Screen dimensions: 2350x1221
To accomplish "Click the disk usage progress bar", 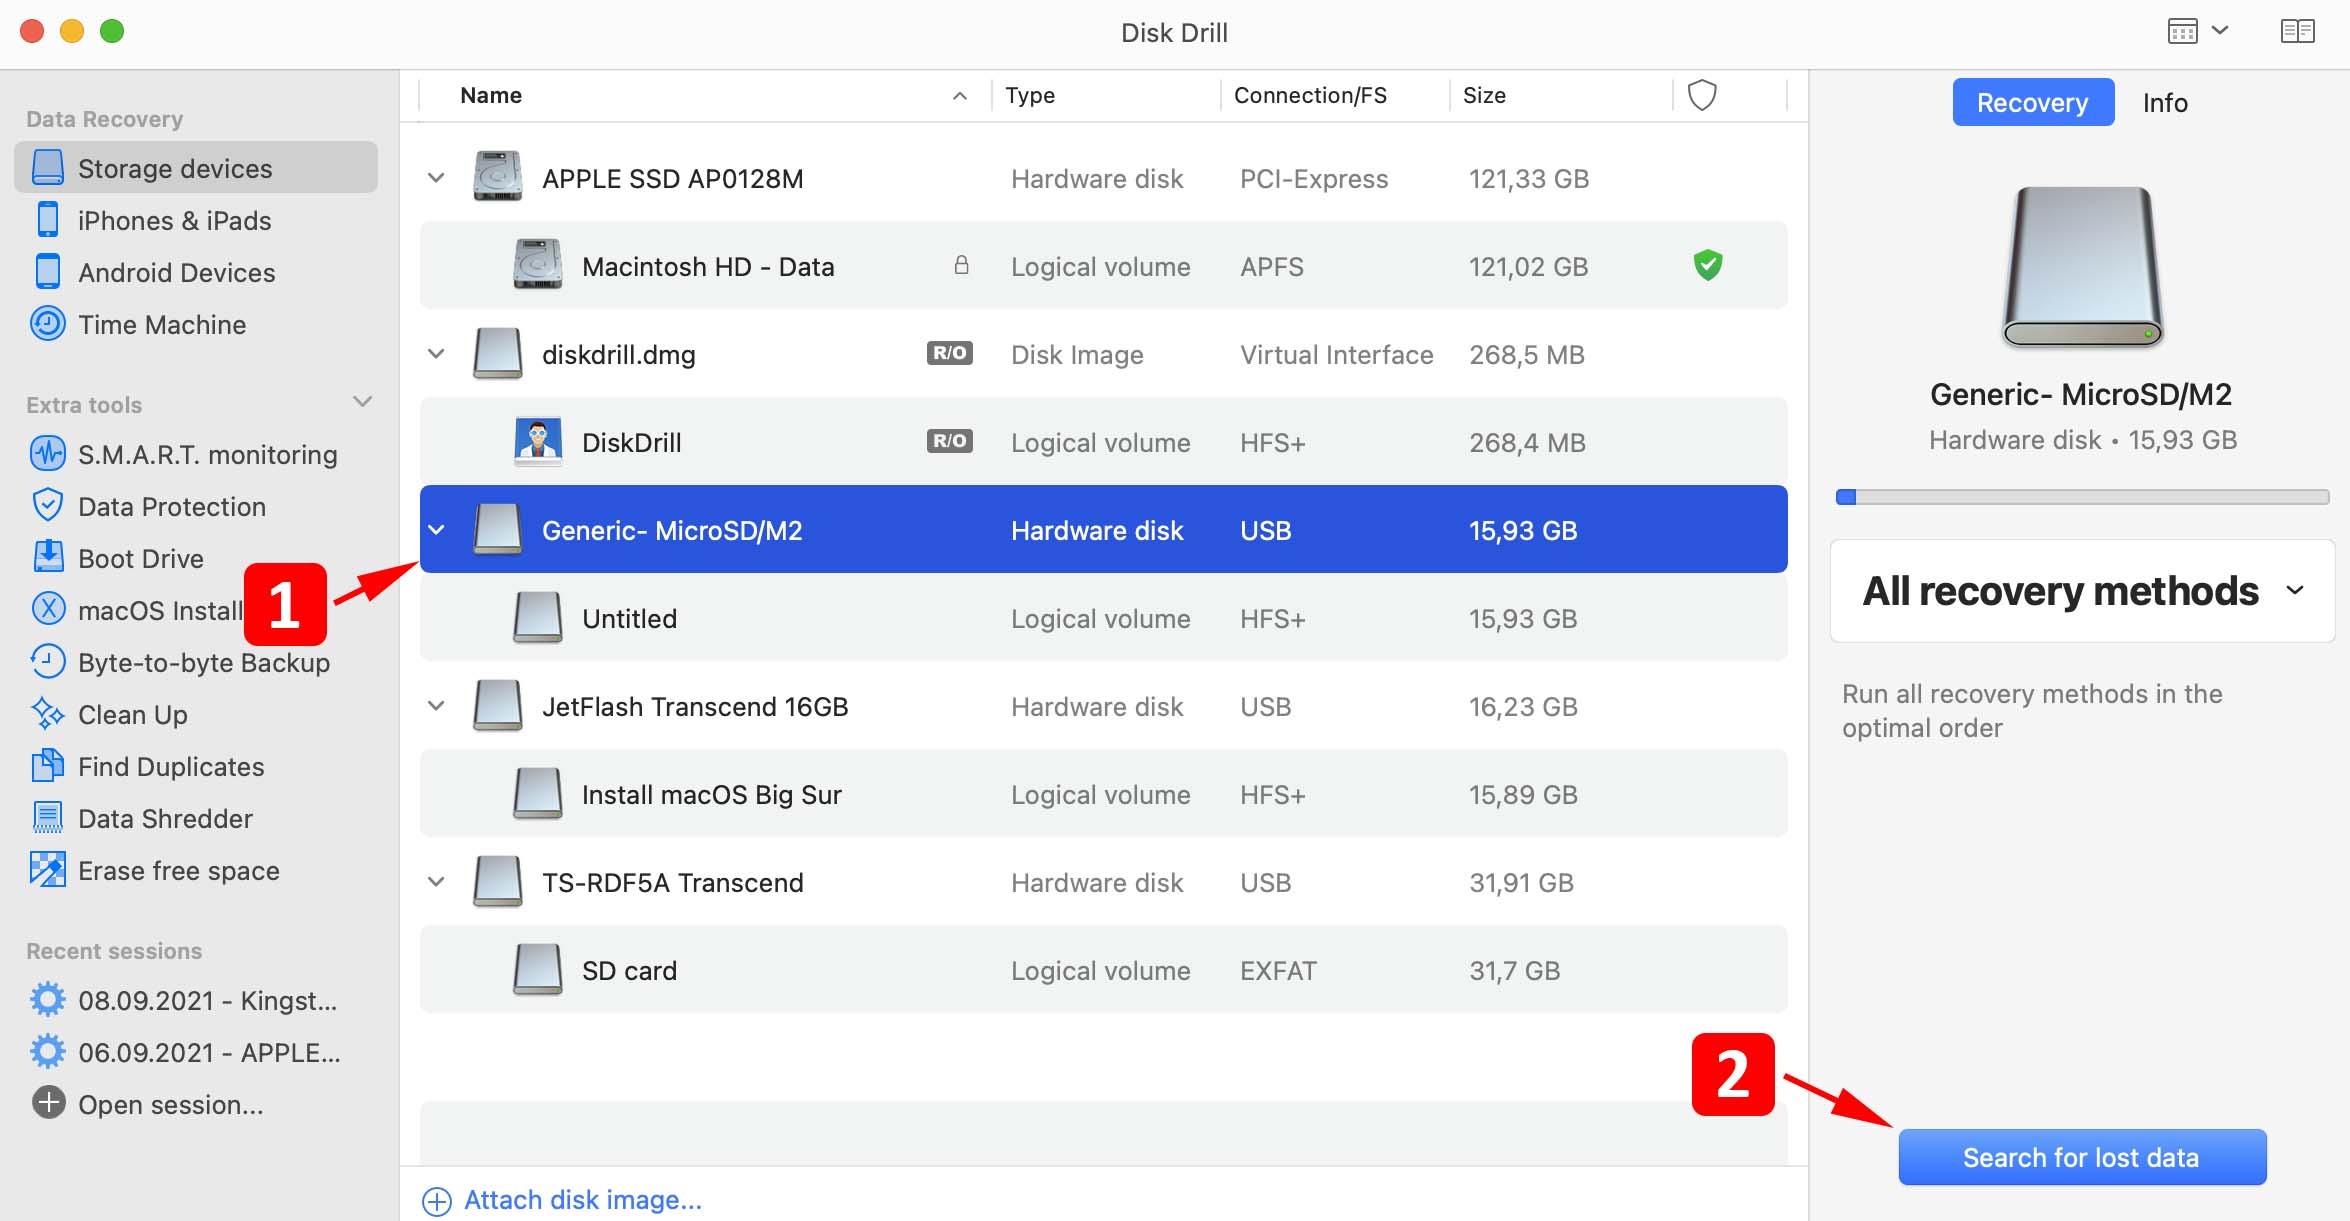I will pyautogui.click(x=2082, y=497).
